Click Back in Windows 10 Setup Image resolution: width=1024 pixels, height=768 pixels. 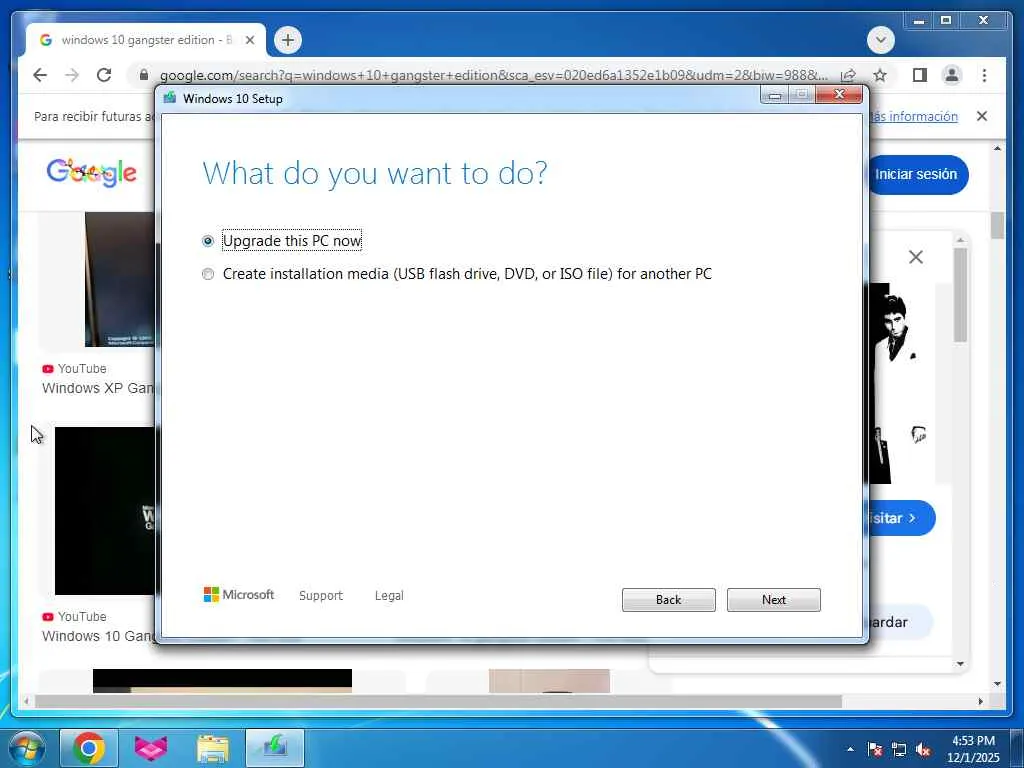(x=668, y=600)
